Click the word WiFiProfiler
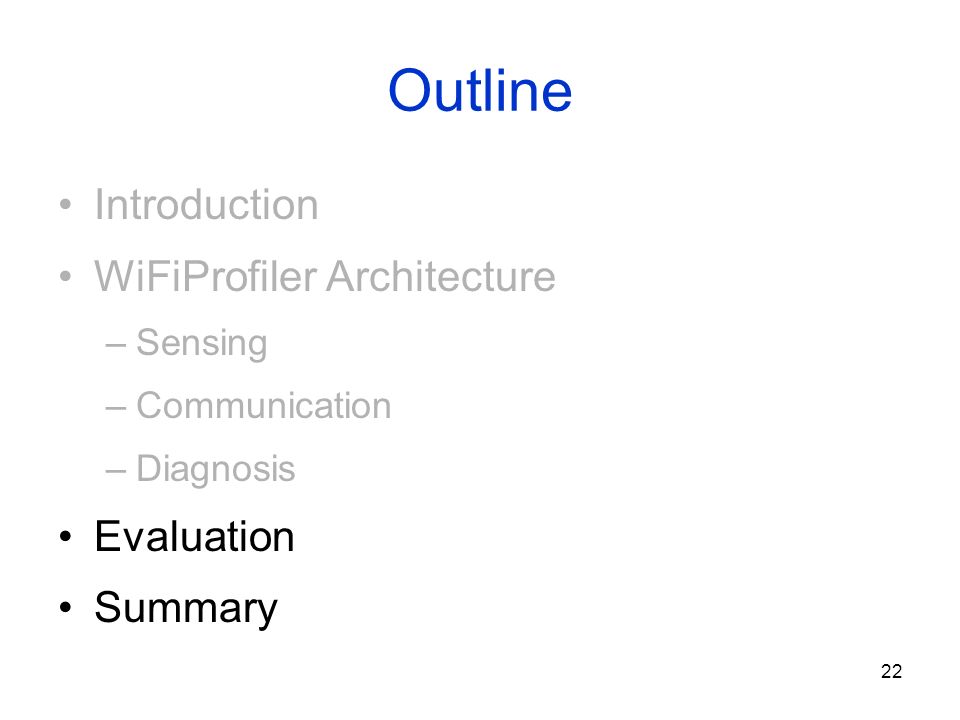The width and height of the screenshot is (960, 720). 206,276
